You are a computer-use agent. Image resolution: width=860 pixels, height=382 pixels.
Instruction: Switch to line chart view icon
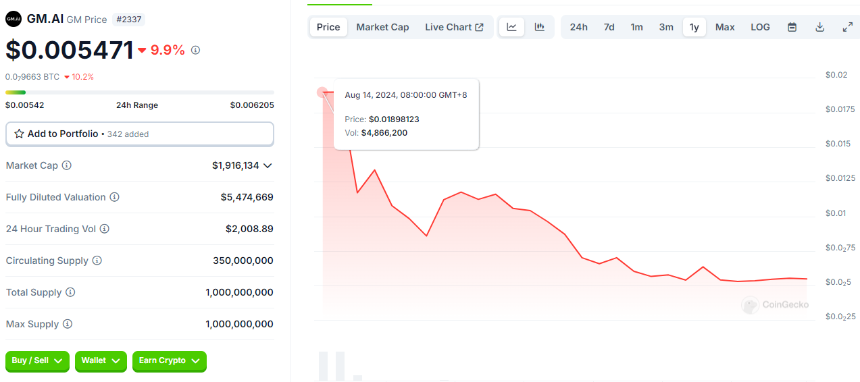(x=512, y=27)
